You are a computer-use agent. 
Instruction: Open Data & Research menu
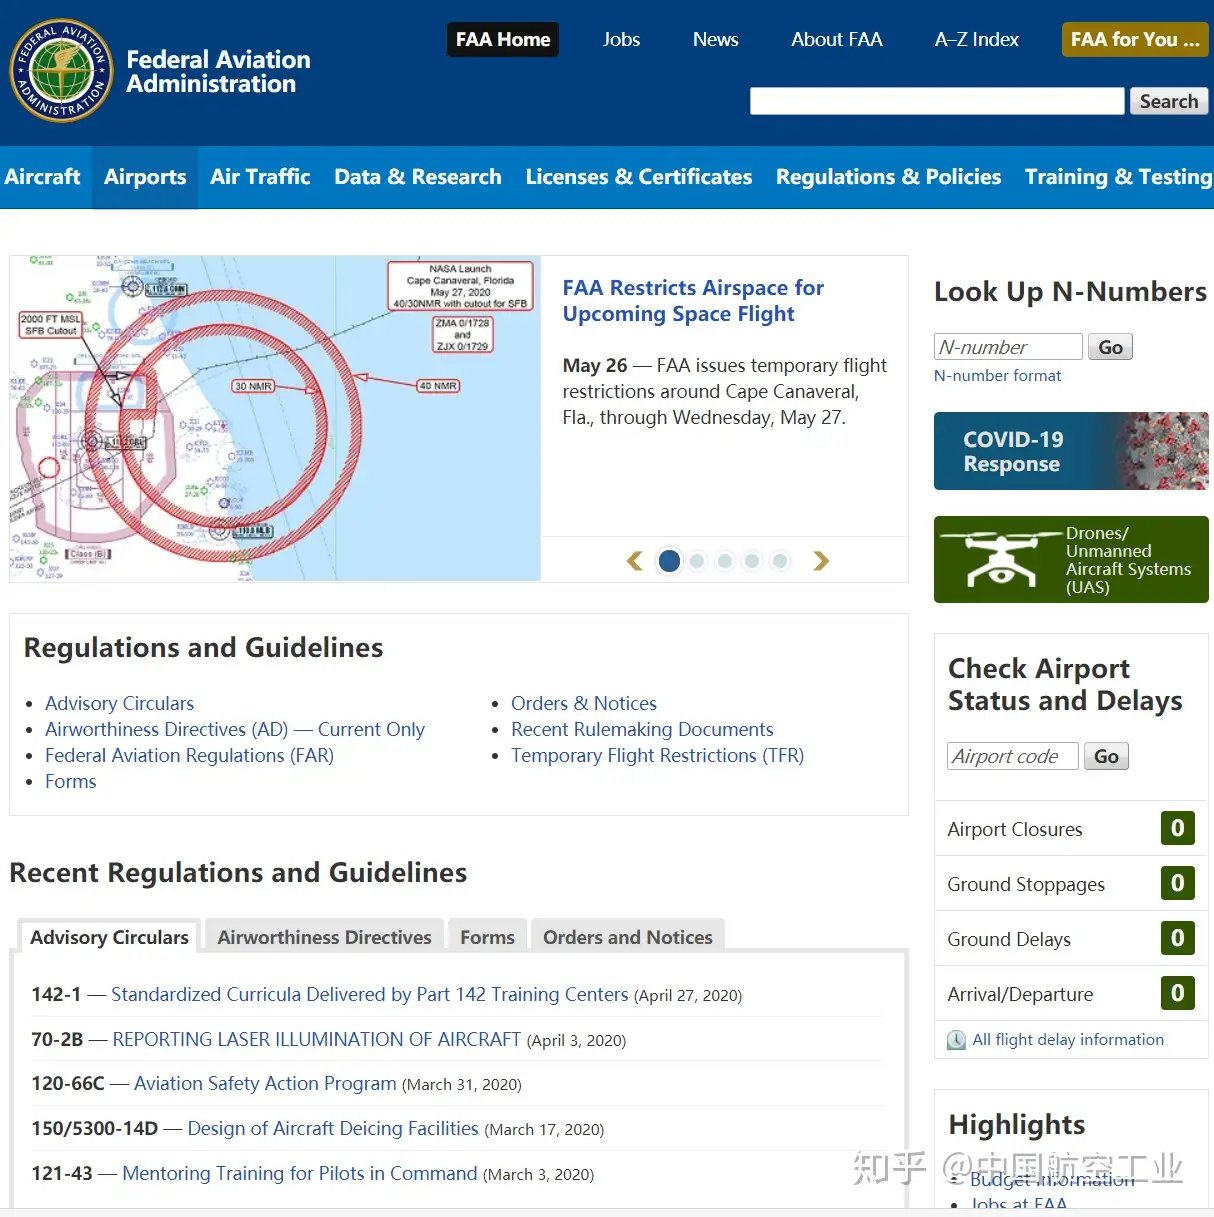[x=418, y=177]
